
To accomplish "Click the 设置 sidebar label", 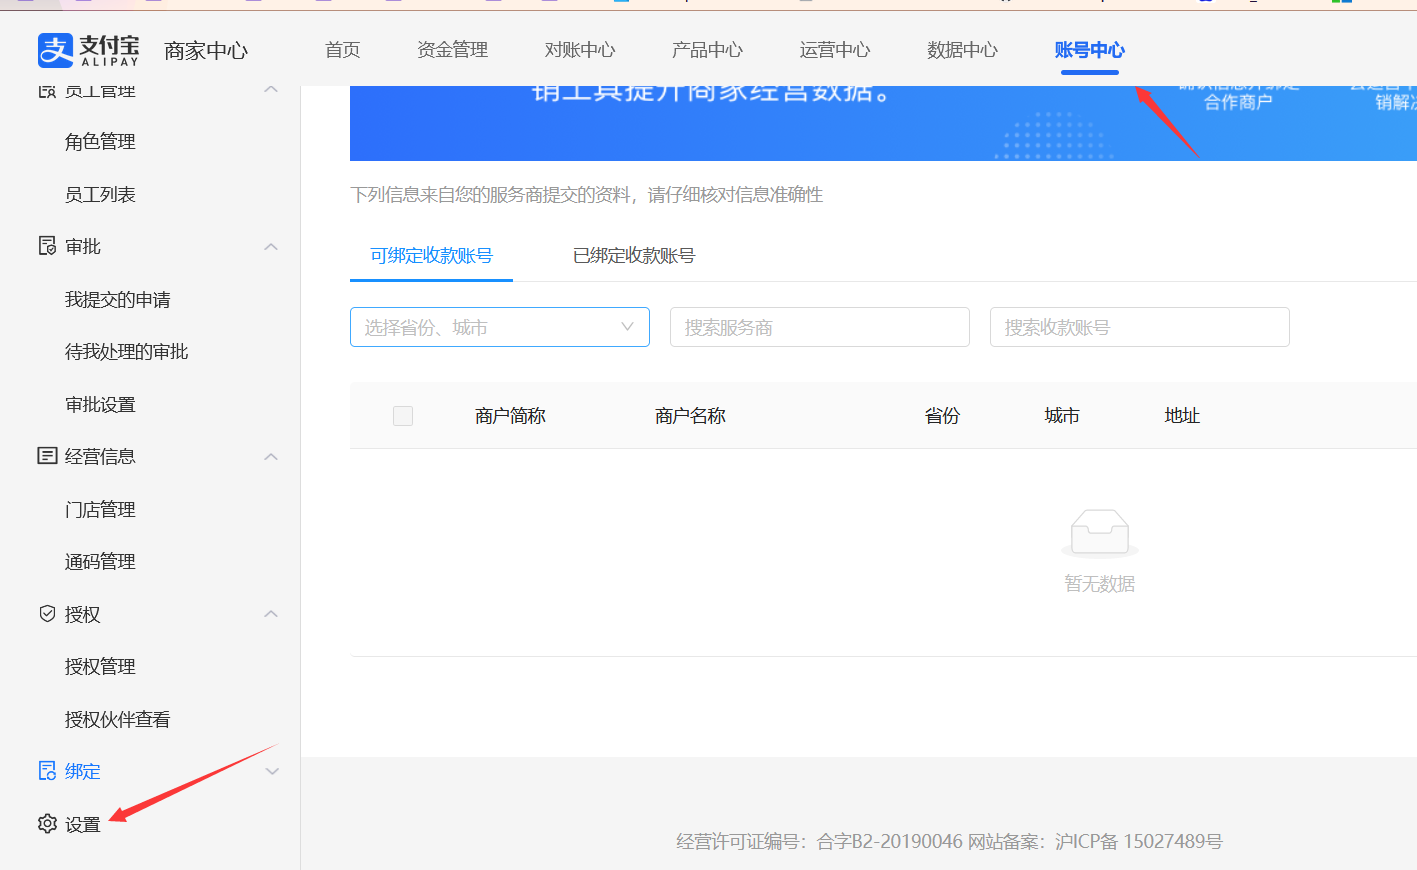I will 83,824.
